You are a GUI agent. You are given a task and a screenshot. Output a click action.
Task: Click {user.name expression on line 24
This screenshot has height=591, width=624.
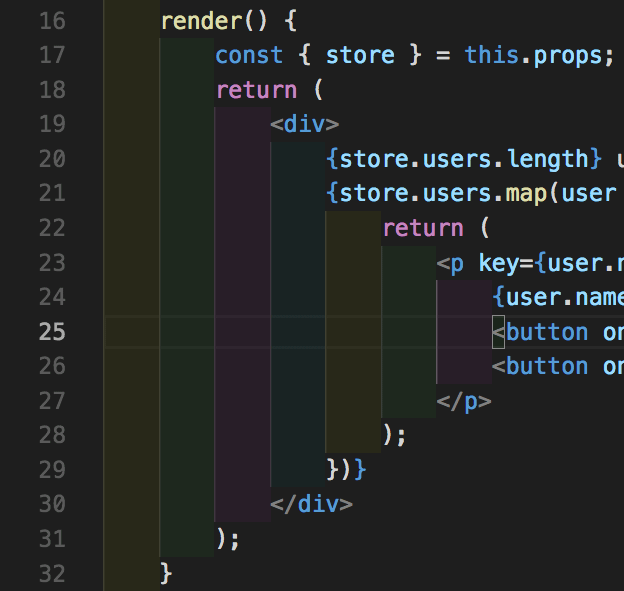(558, 297)
